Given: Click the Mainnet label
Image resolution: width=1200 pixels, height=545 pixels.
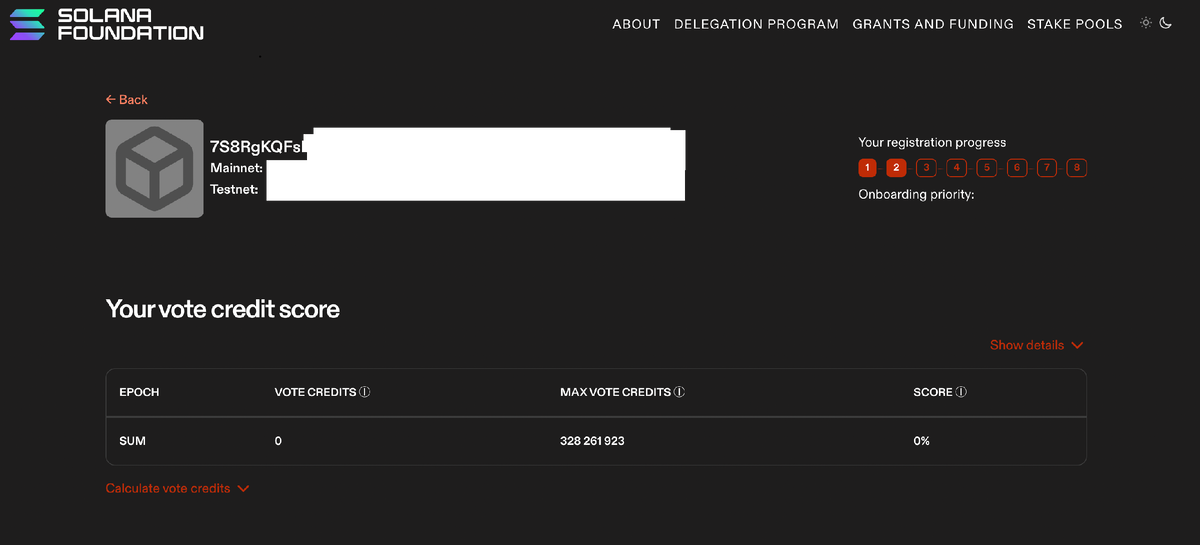Looking at the screenshot, I should (237, 168).
